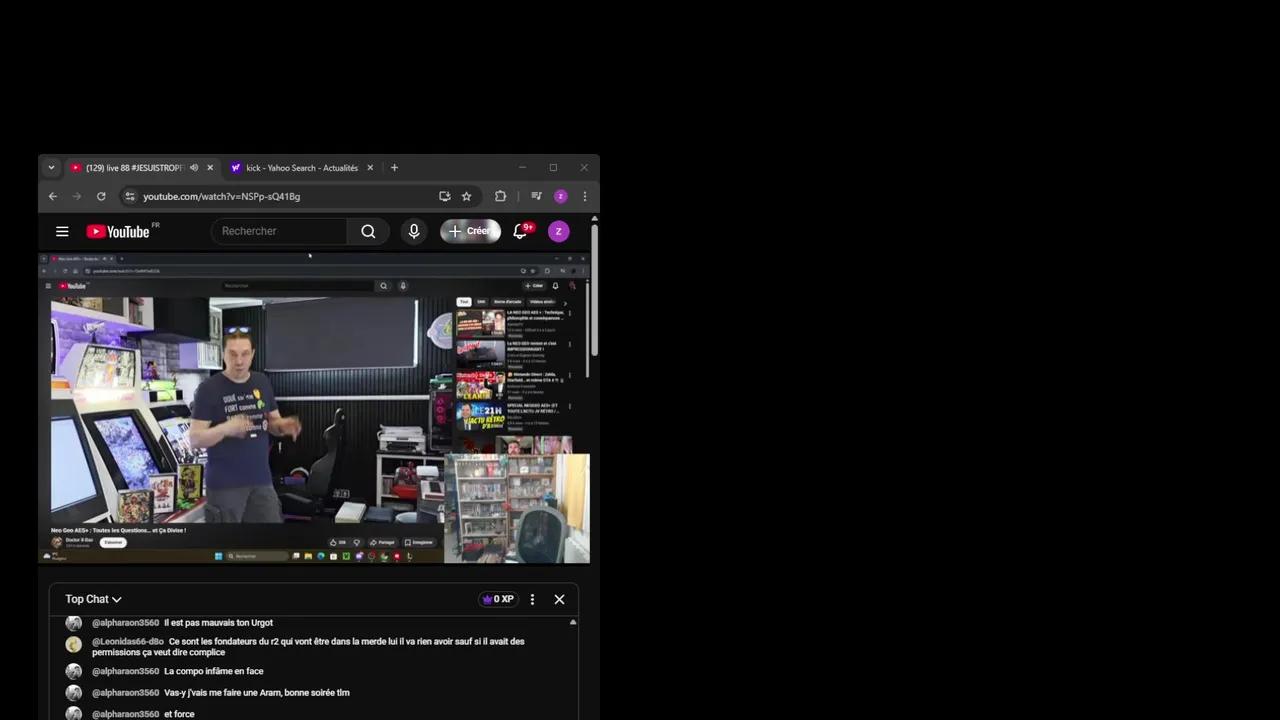Switch to the live 88 #JESUISTROP YouTube tab
This screenshot has width=1280, height=720.
click(x=134, y=168)
